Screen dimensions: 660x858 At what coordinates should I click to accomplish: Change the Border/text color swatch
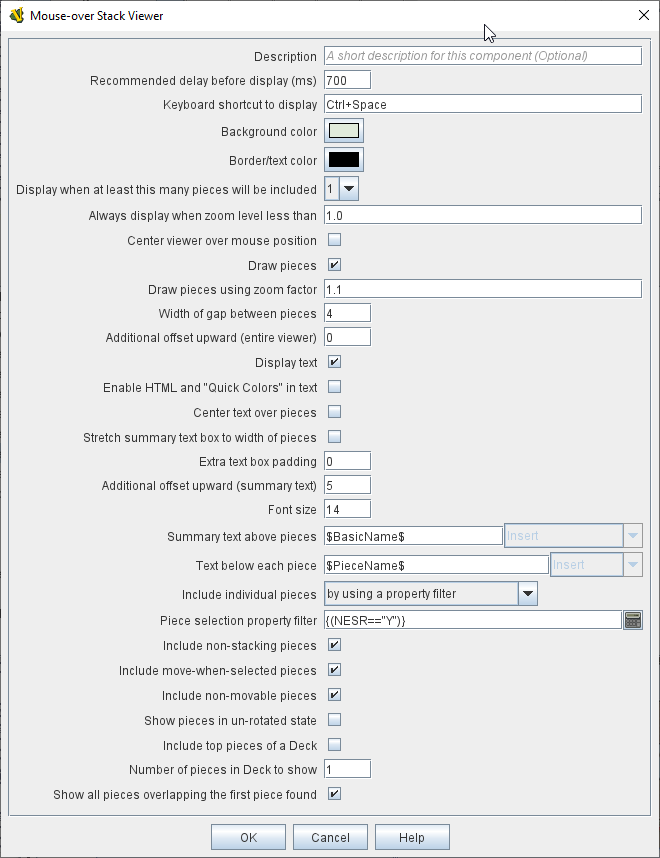coord(344,160)
